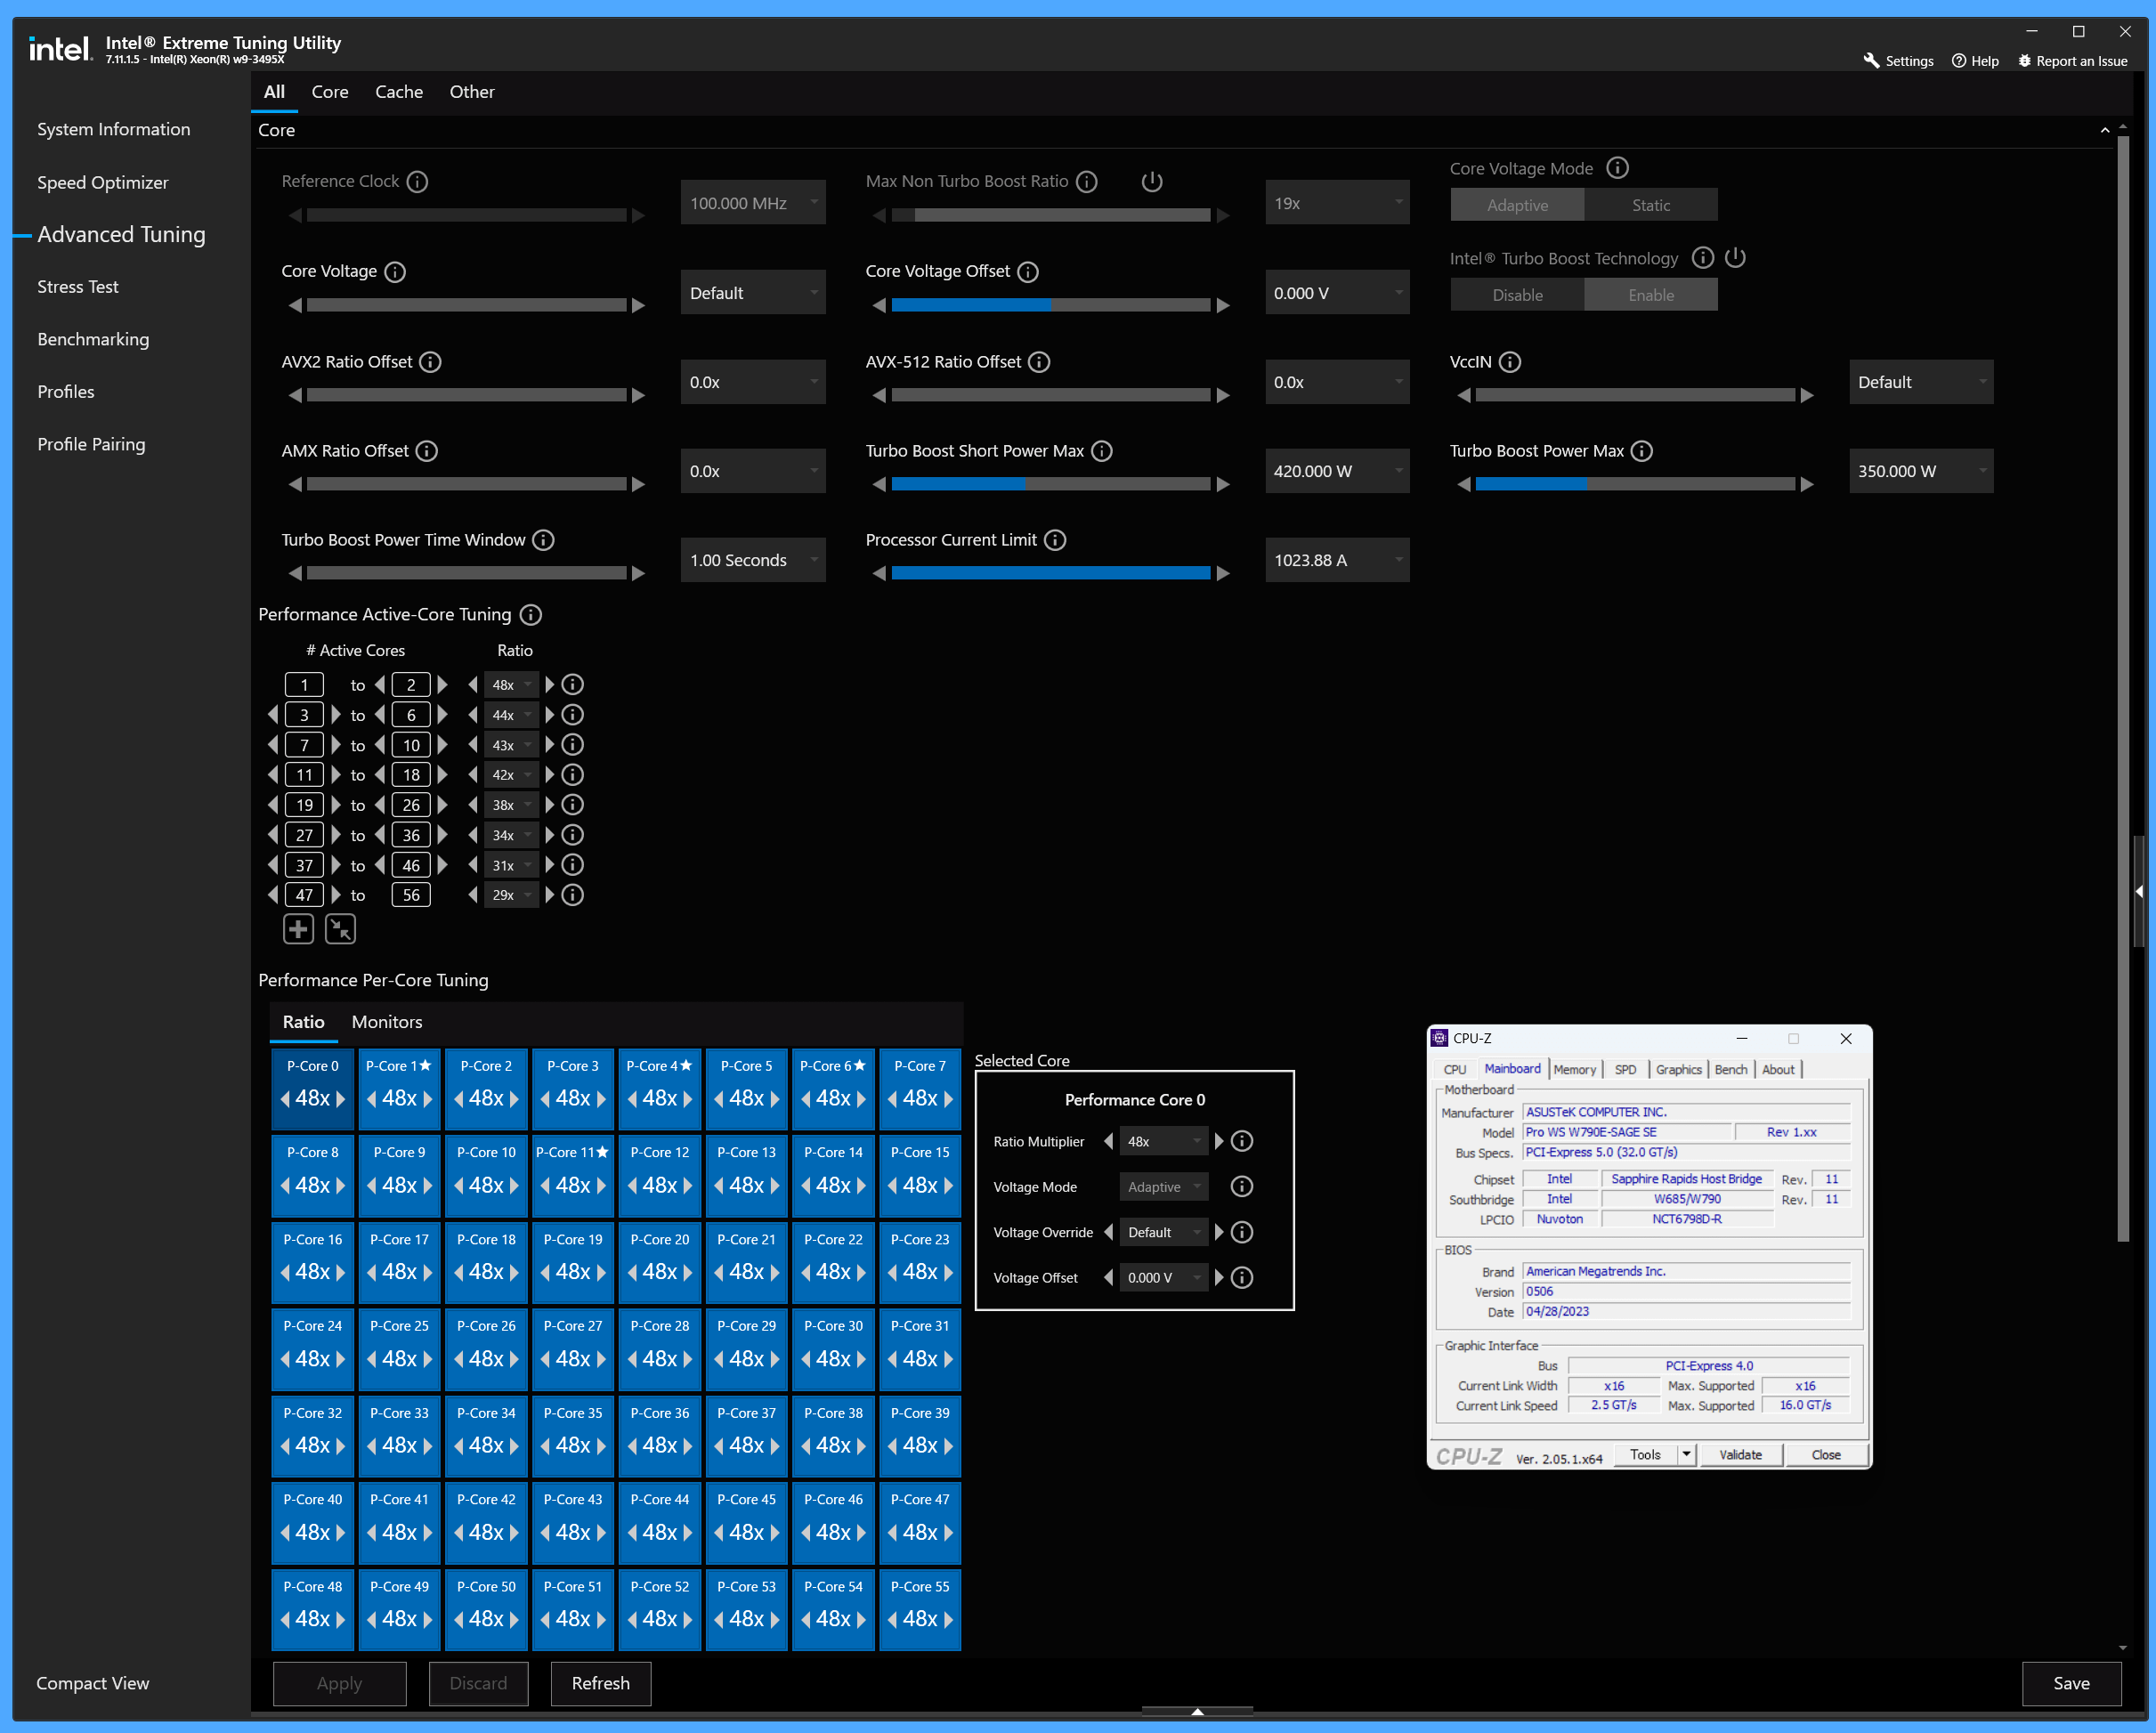Click the Save button
Image resolution: width=2156 pixels, height=1733 pixels.
point(2071,1683)
